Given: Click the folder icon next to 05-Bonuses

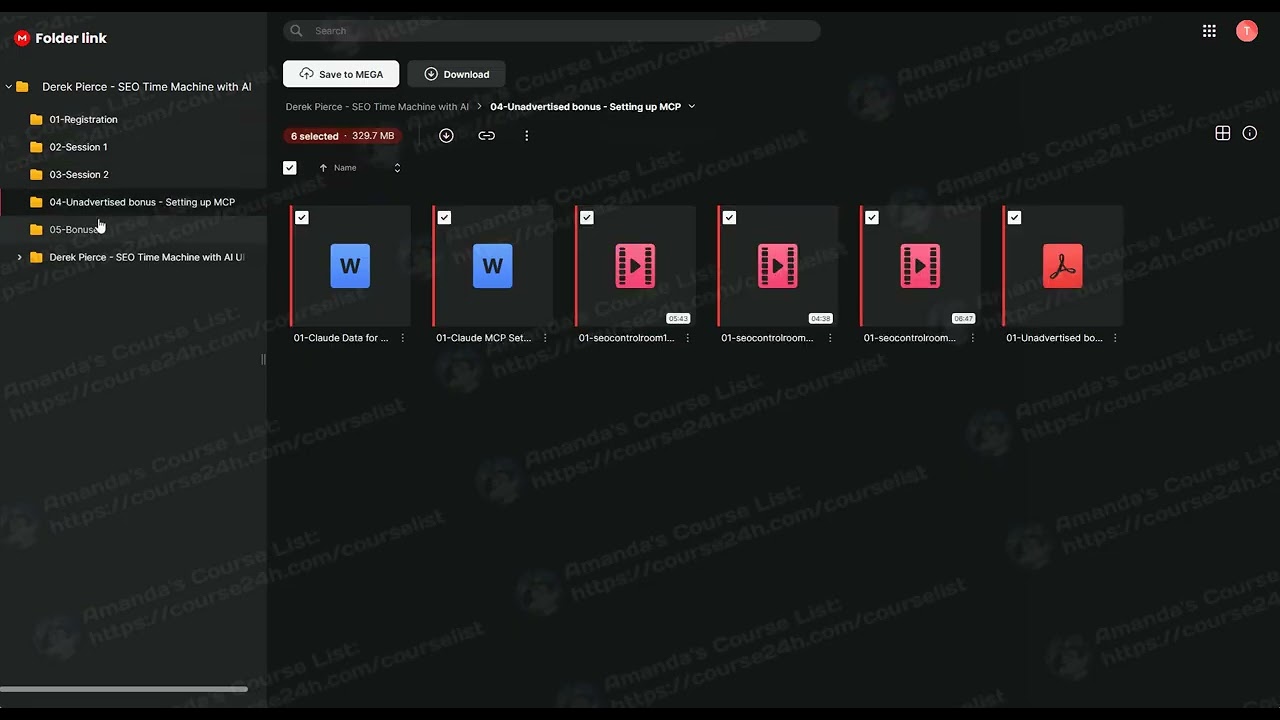Looking at the screenshot, I should click(x=36, y=229).
